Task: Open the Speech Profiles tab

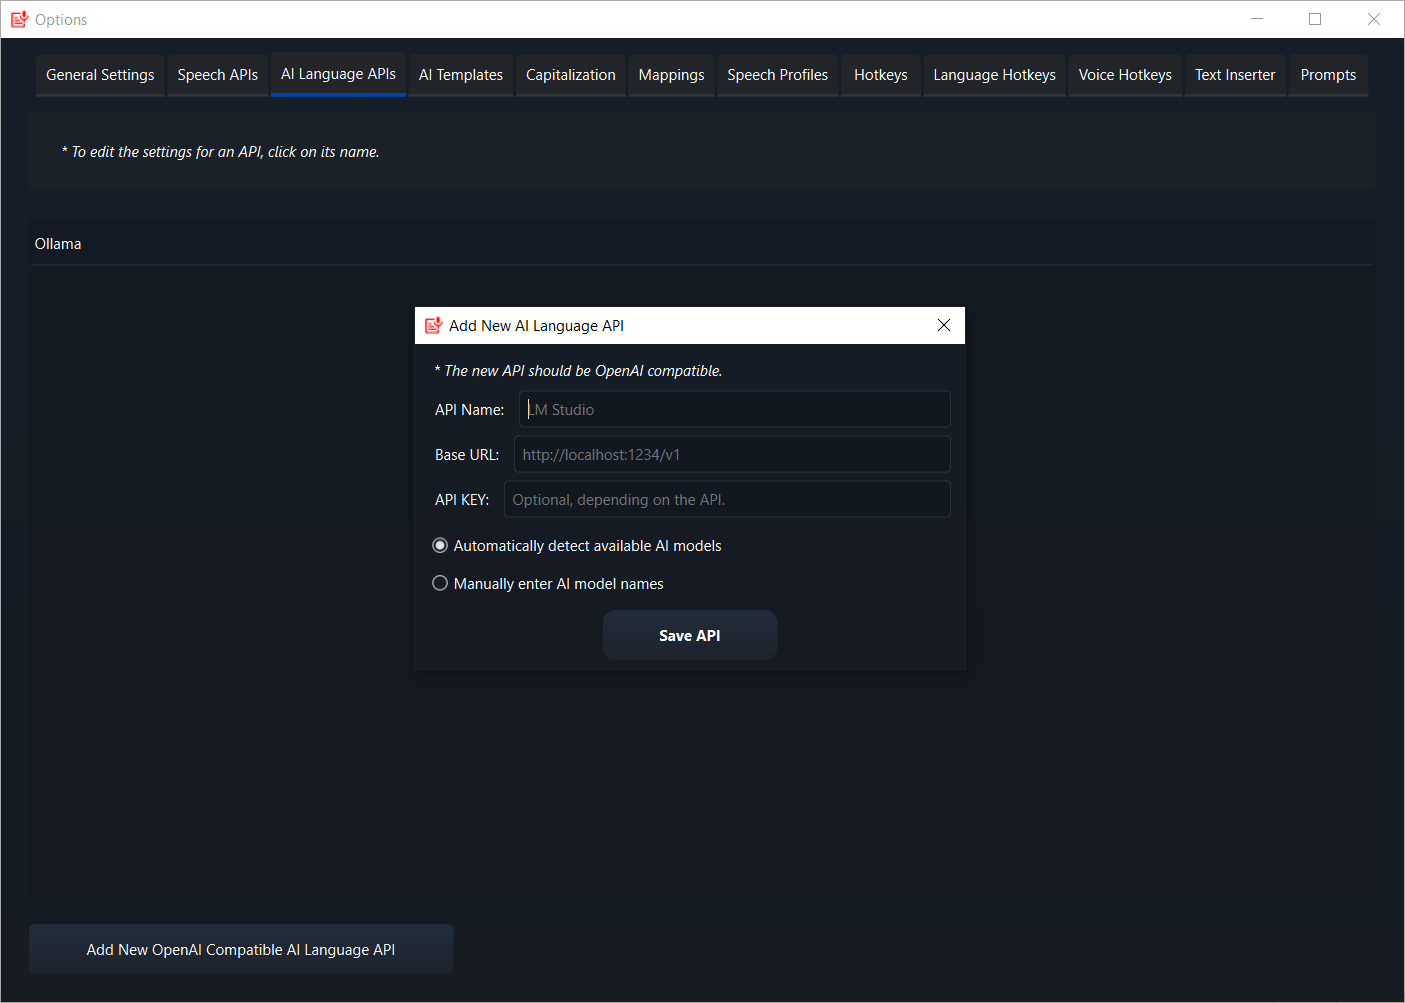Action: coord(777,74)
